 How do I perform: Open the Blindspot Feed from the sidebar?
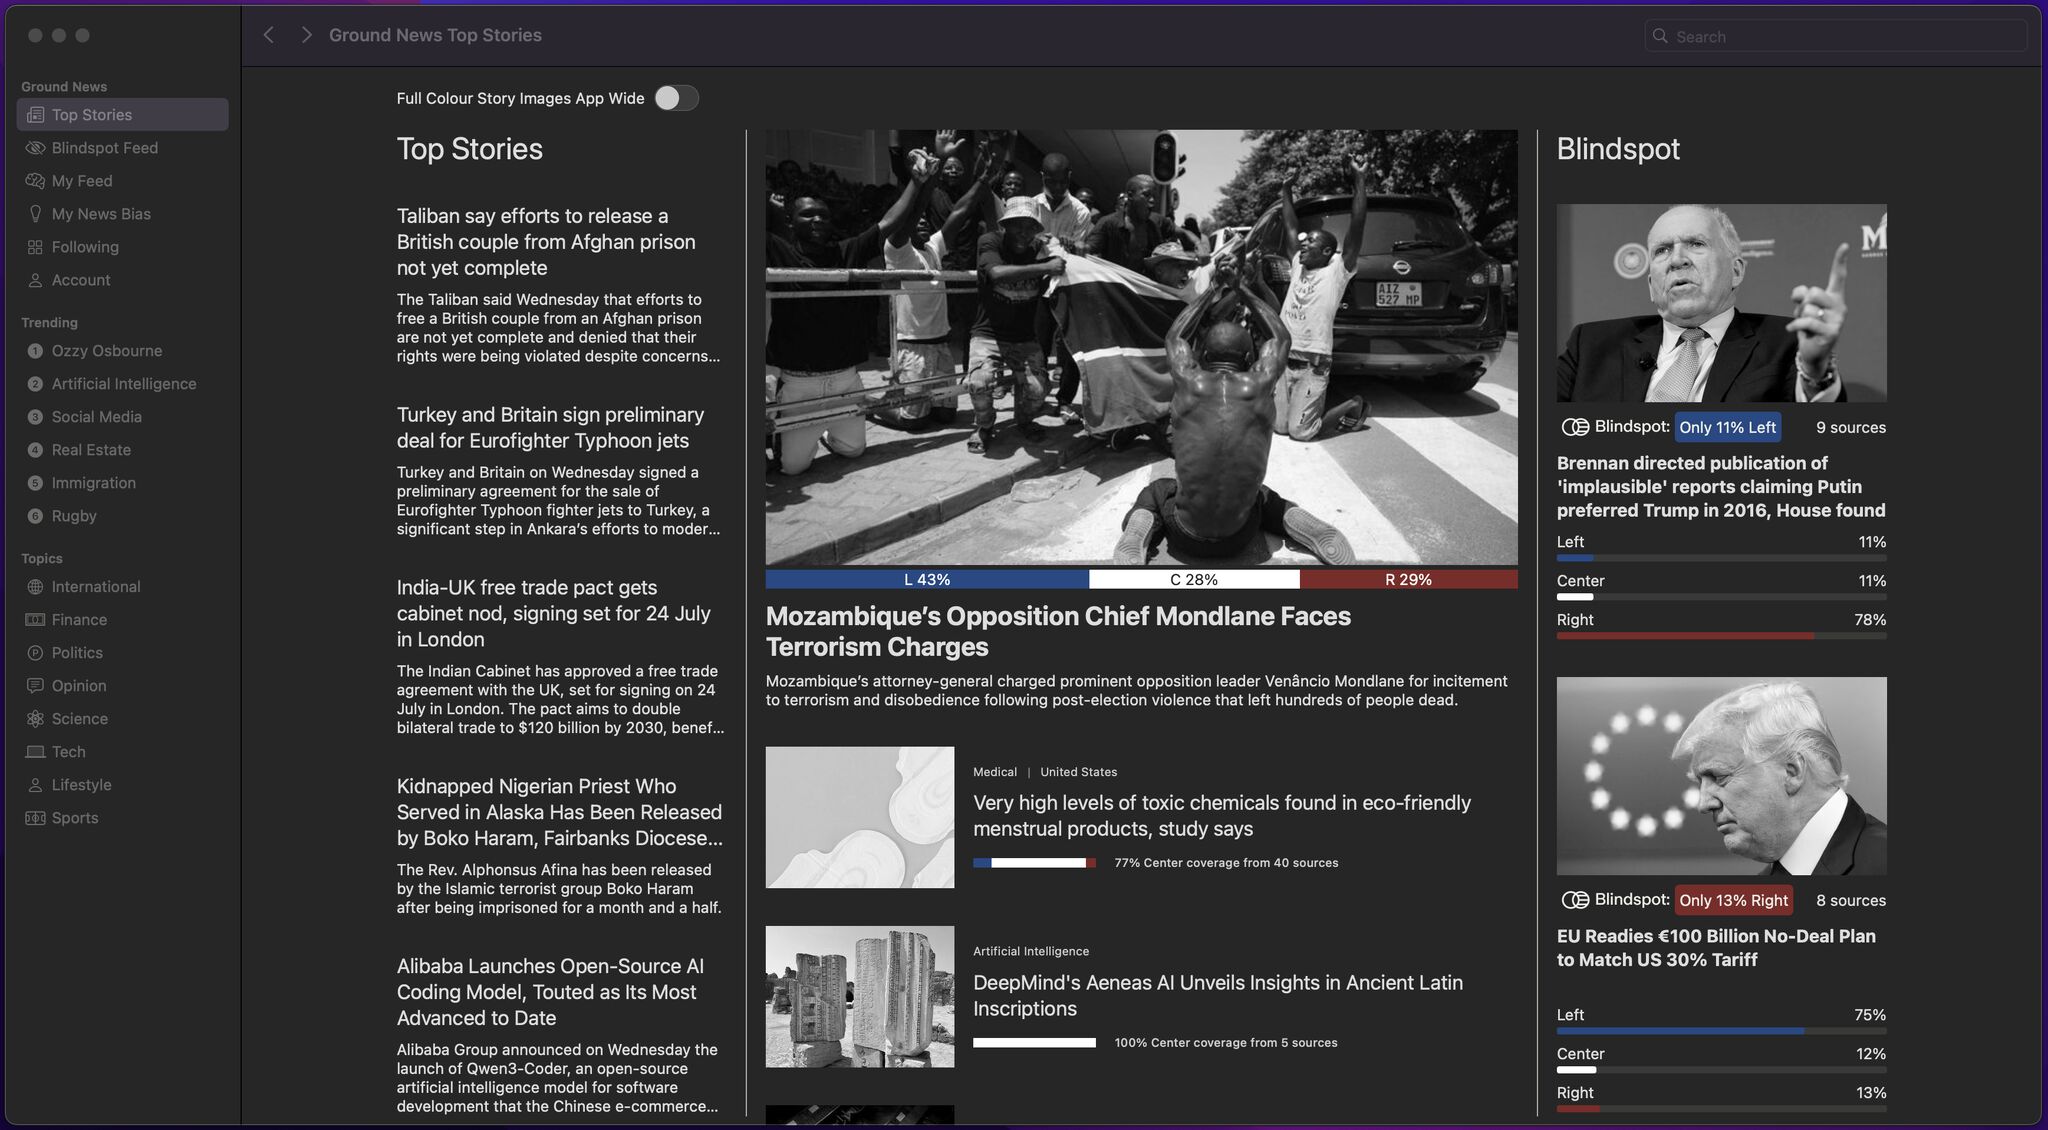point(34,147)
